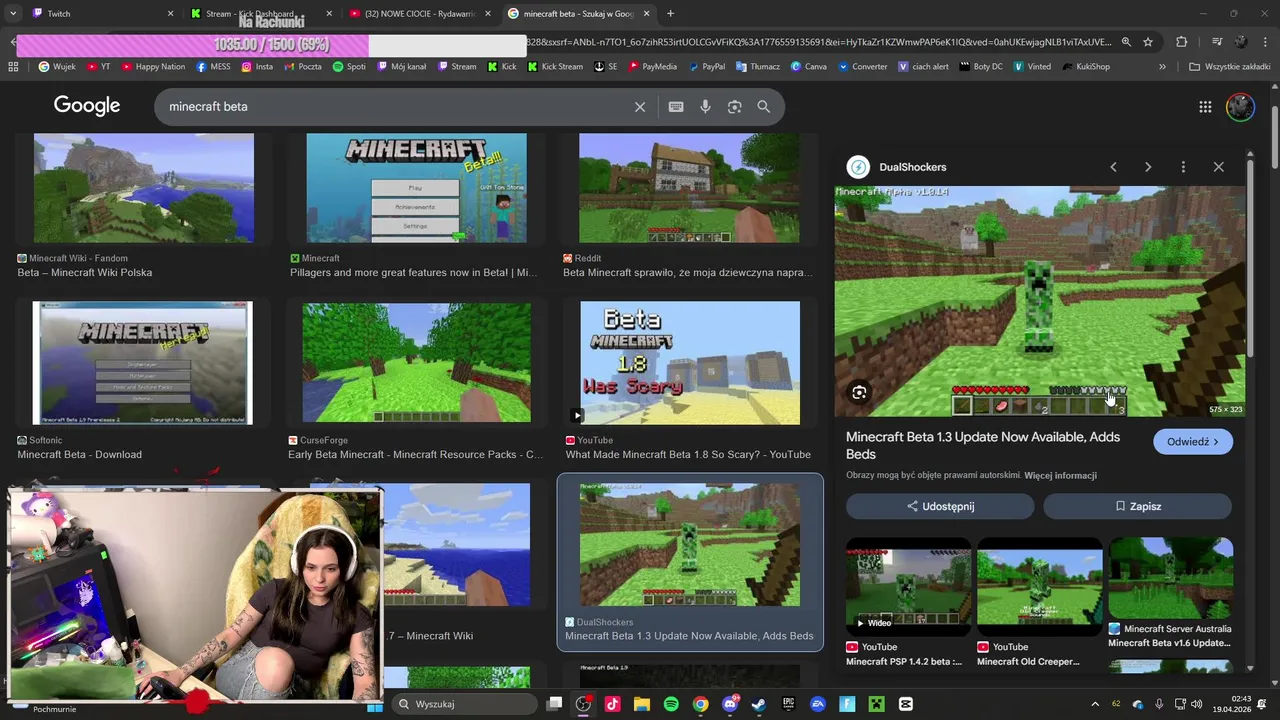Image resolution: width=1280 pixels, height=720 pixels.
Task: Open the Minecraft PSP 1.4.2 beta video thumbnail
Action: (x=908, y=587)
